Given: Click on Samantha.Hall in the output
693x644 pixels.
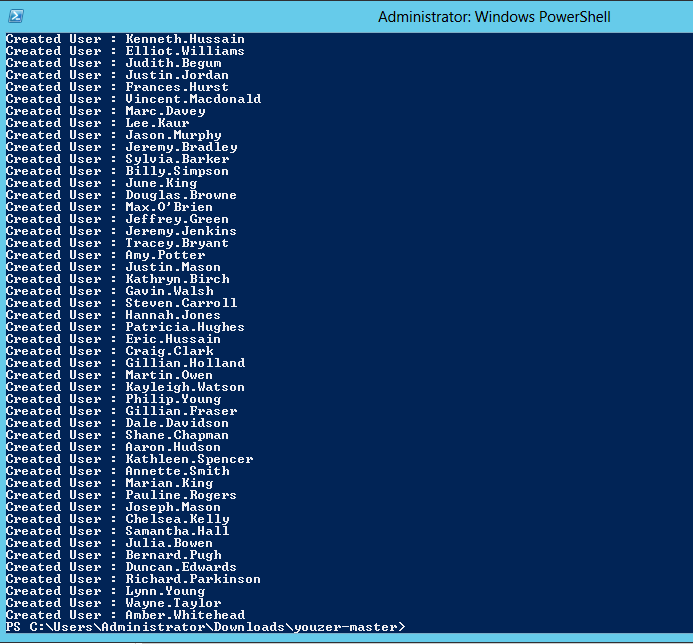Looking at the screenshot, I should click(x=177, y=531).
